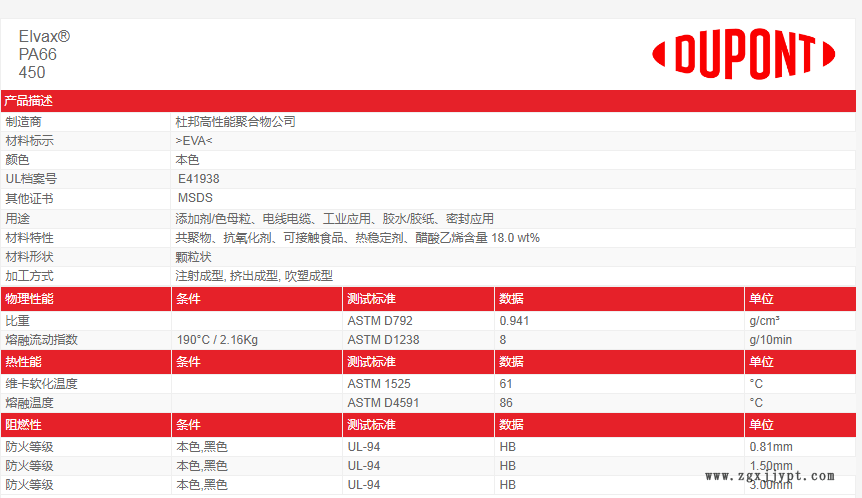Click the 190°C / 2.16Kg condition cell
Viewport: 862px width, 498px height.
(x=217, y=340)
